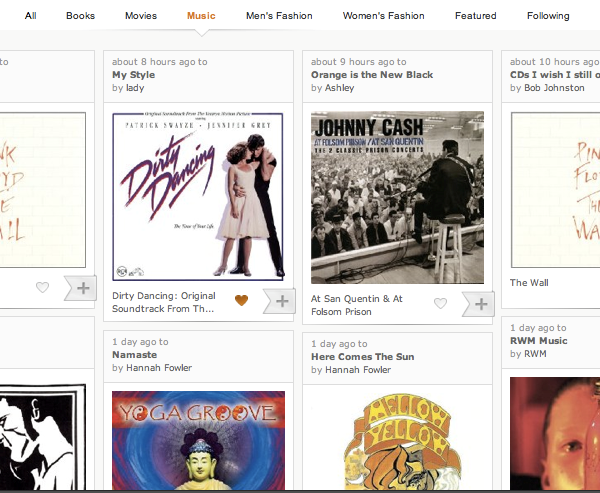
Task: Open the My Style collection link
Action: 134,75
